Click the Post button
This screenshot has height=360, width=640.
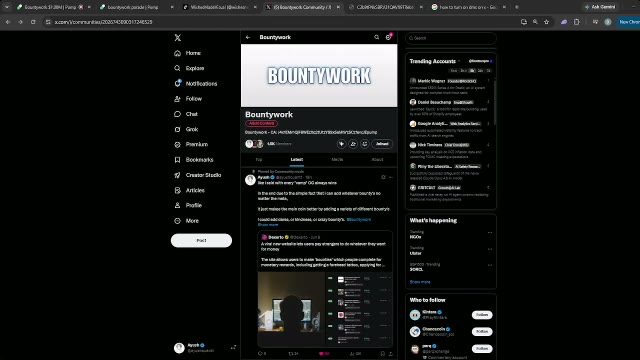201,240
